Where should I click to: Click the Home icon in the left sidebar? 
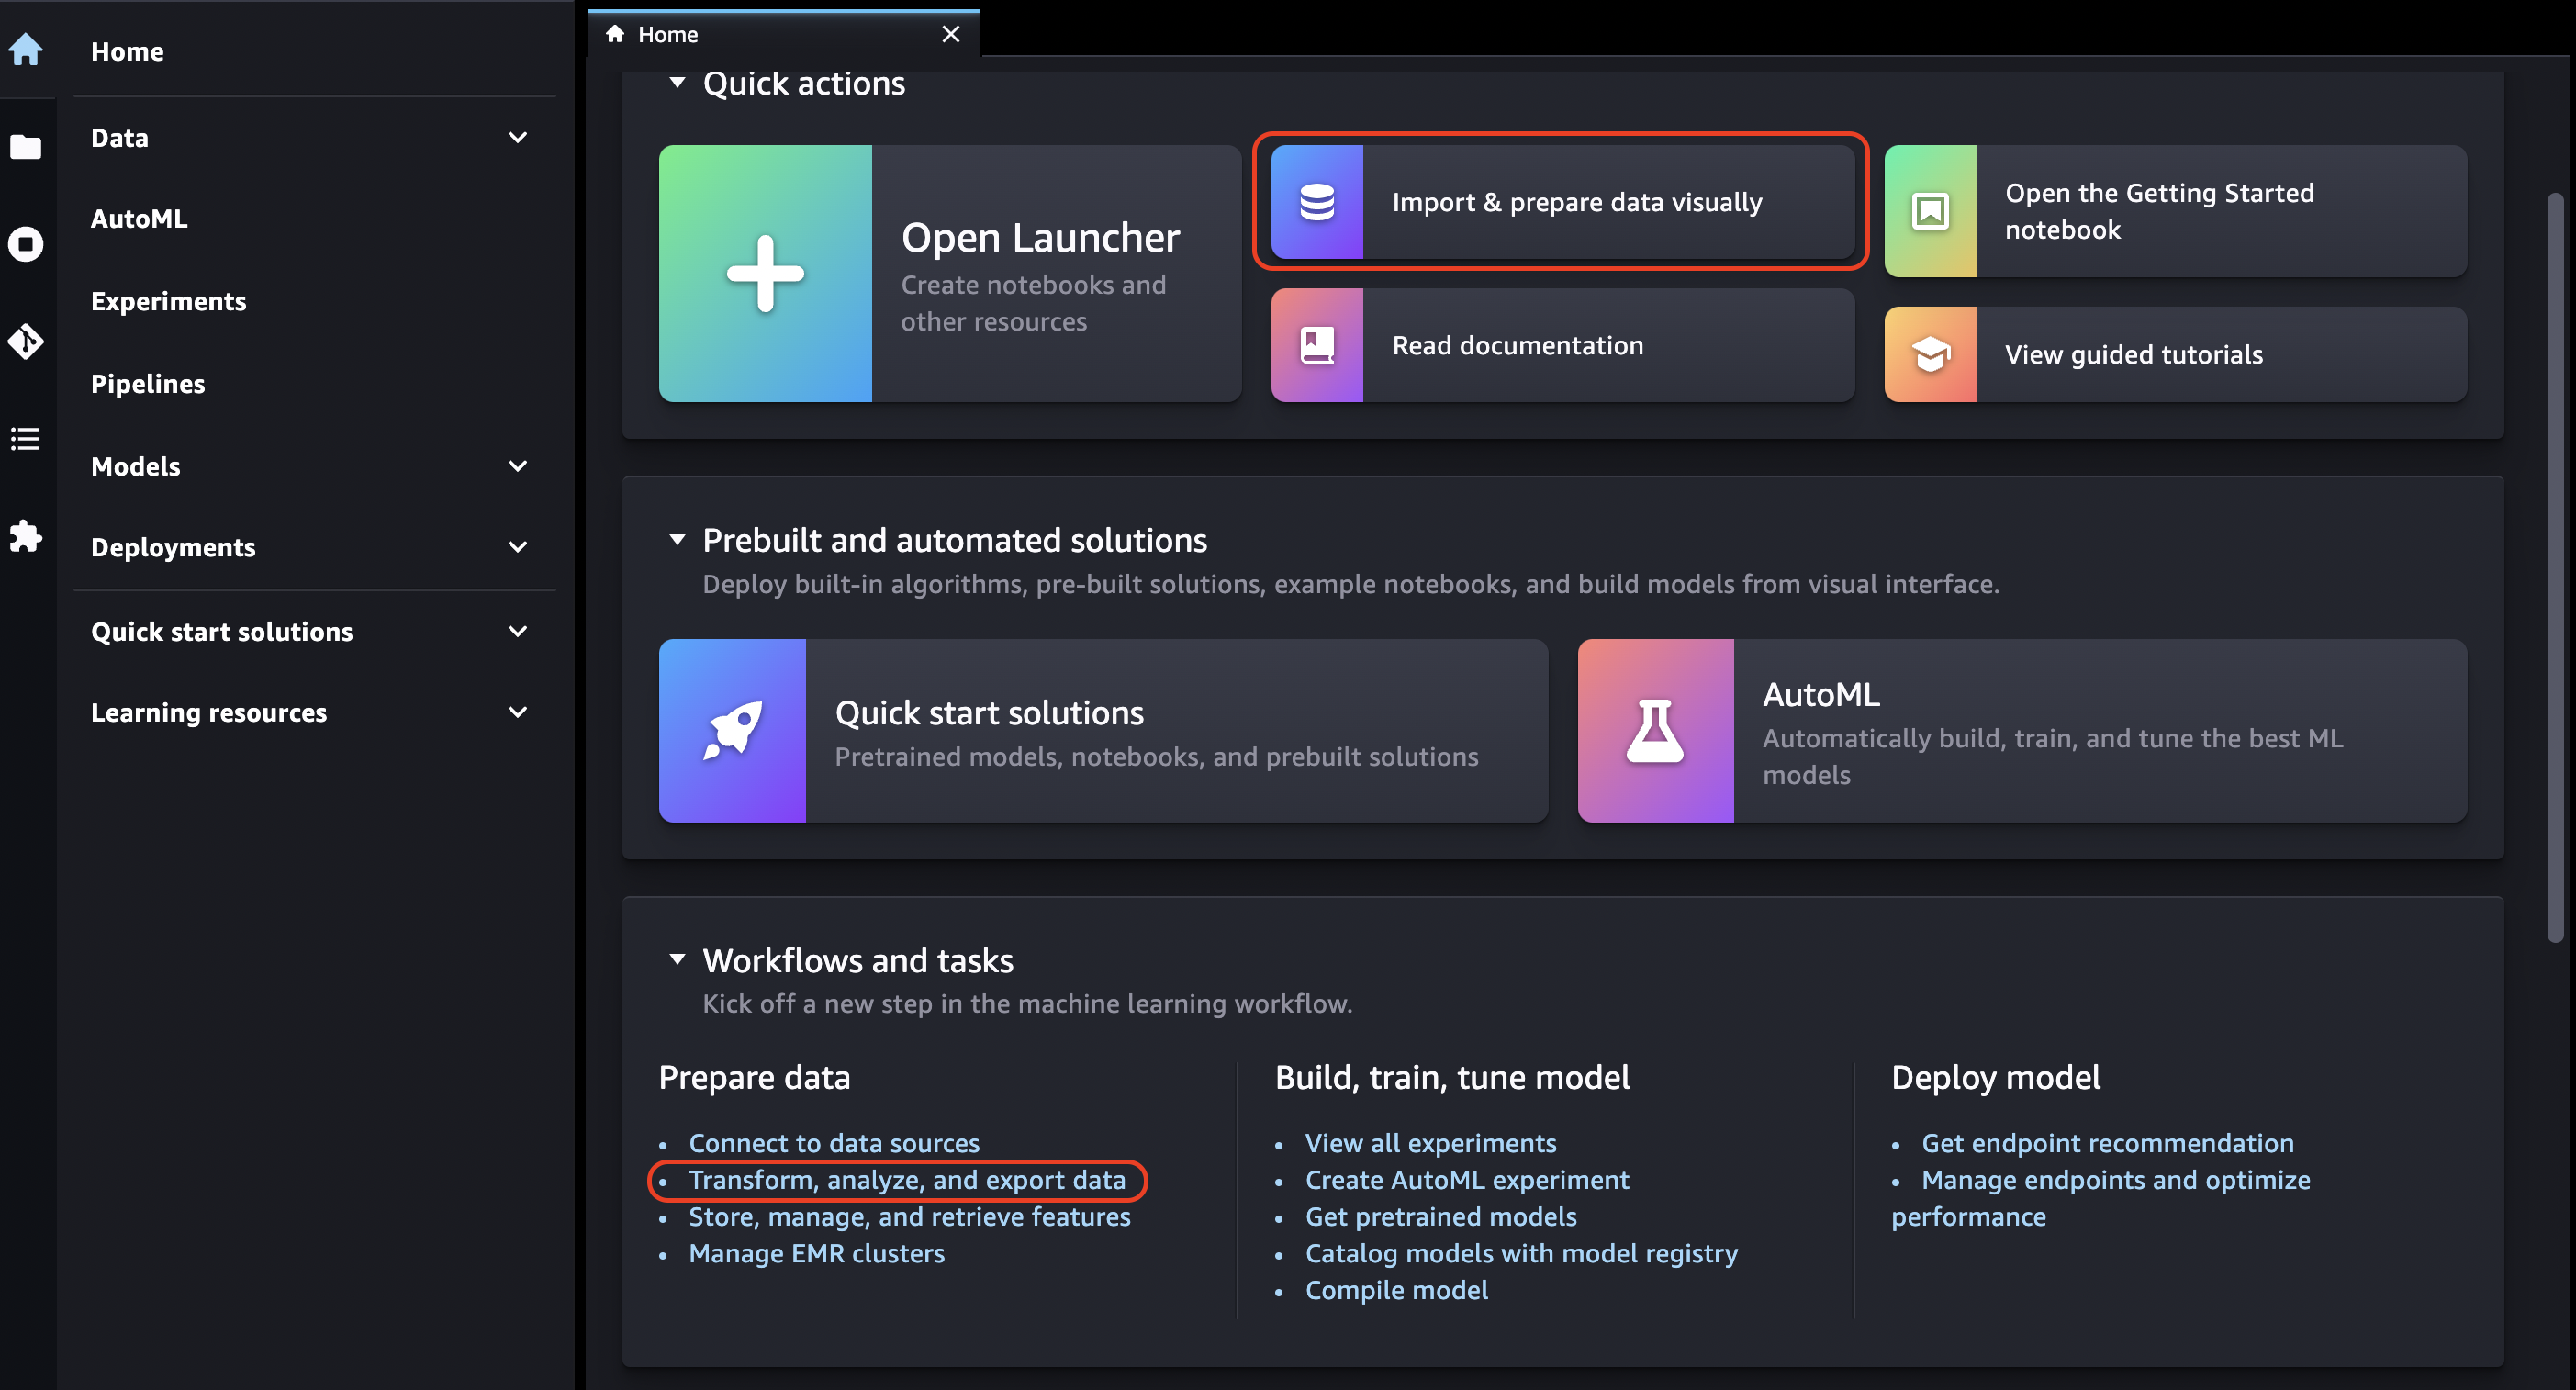[x=24, y=50]
